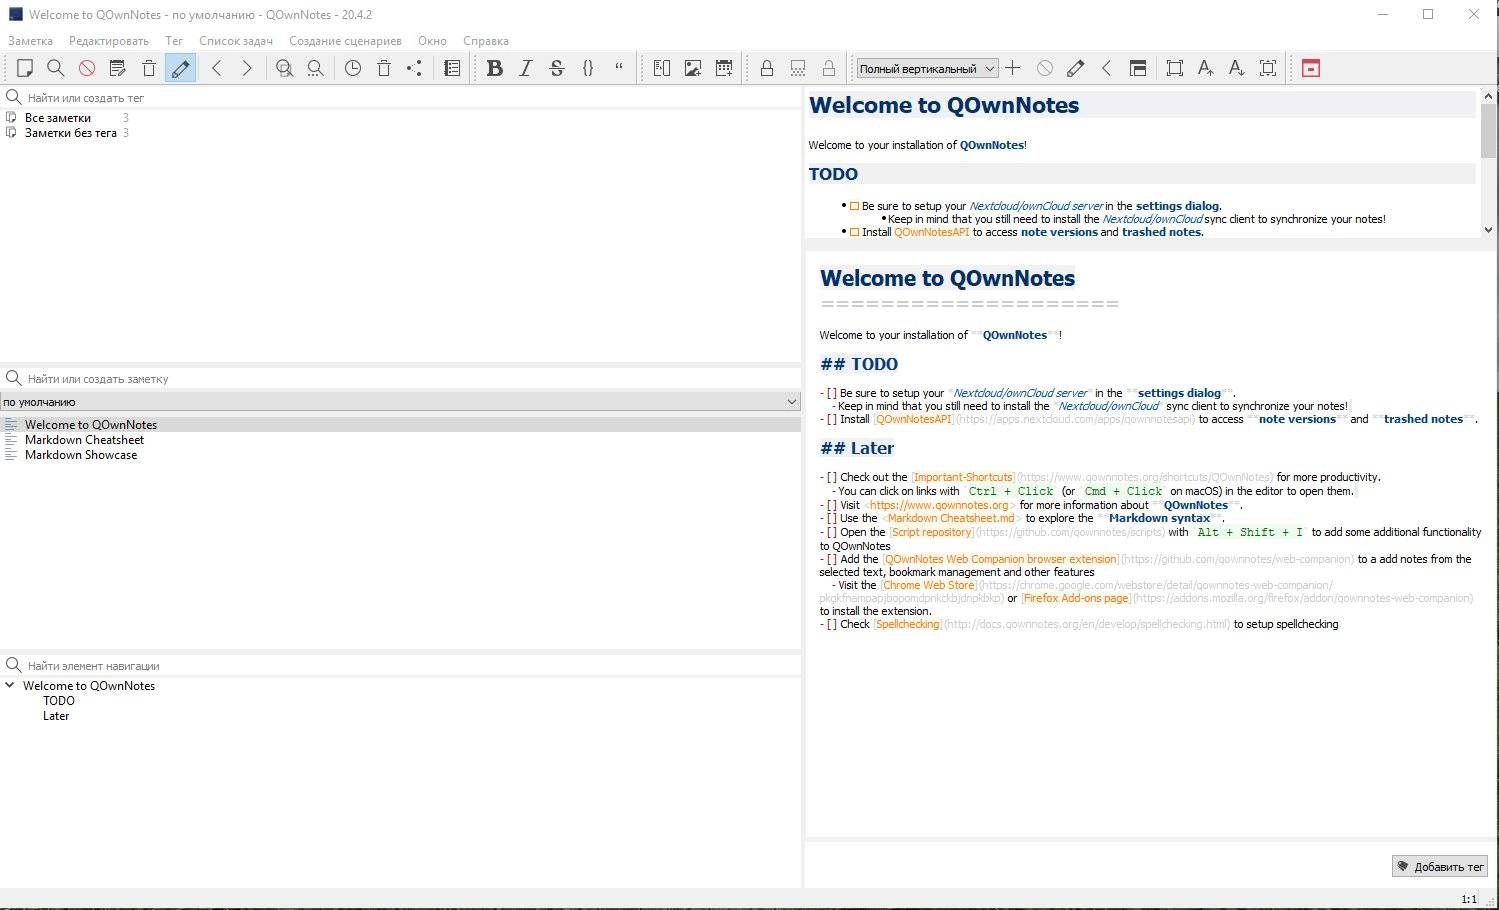Switch to previous workspace arrow icon

pos(1107,68)
